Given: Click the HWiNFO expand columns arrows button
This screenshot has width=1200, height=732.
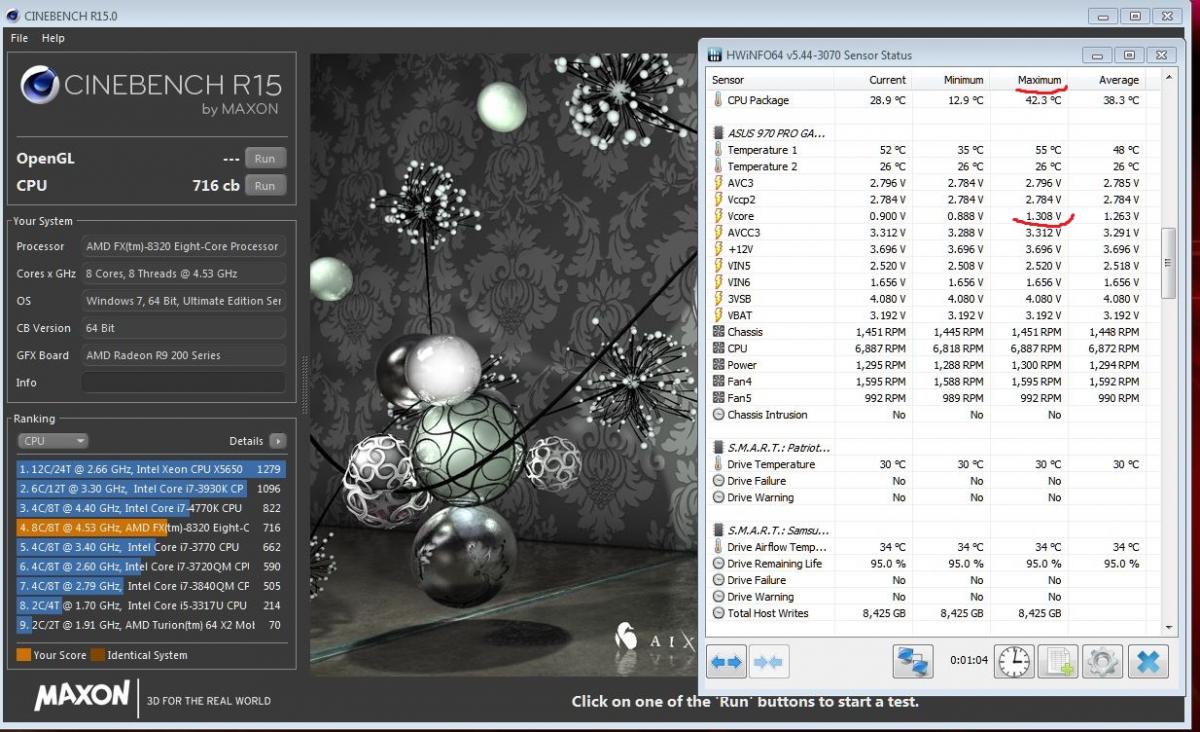Looking at the screenshot, I should (727, 662).
